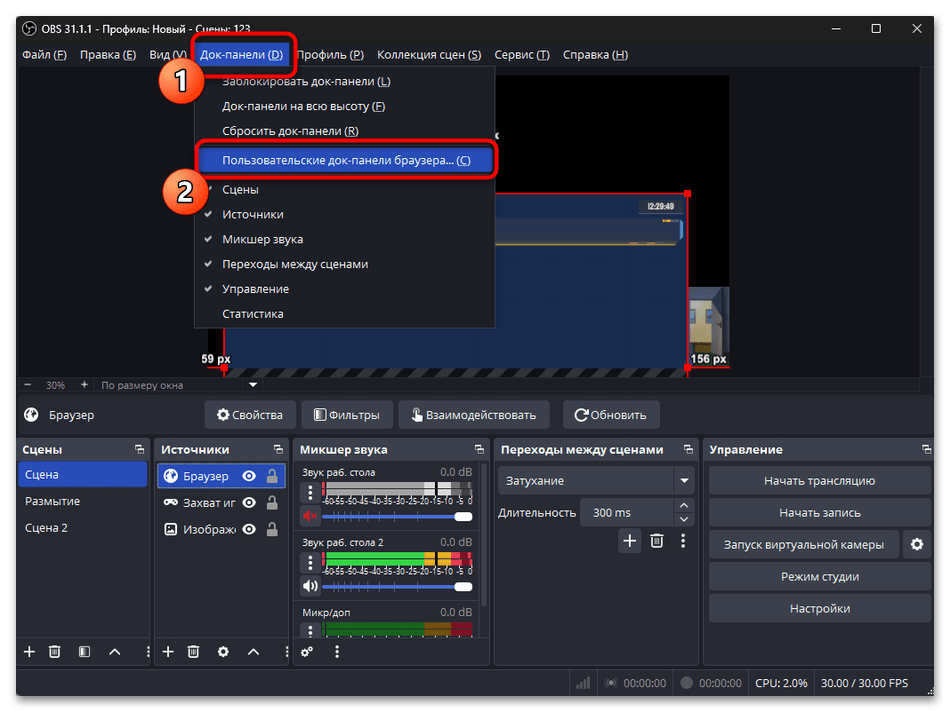Screen dimensions: 950x712
Task: Open the Коллекция сцен (S) menu
Action: (x=429, y=55)
